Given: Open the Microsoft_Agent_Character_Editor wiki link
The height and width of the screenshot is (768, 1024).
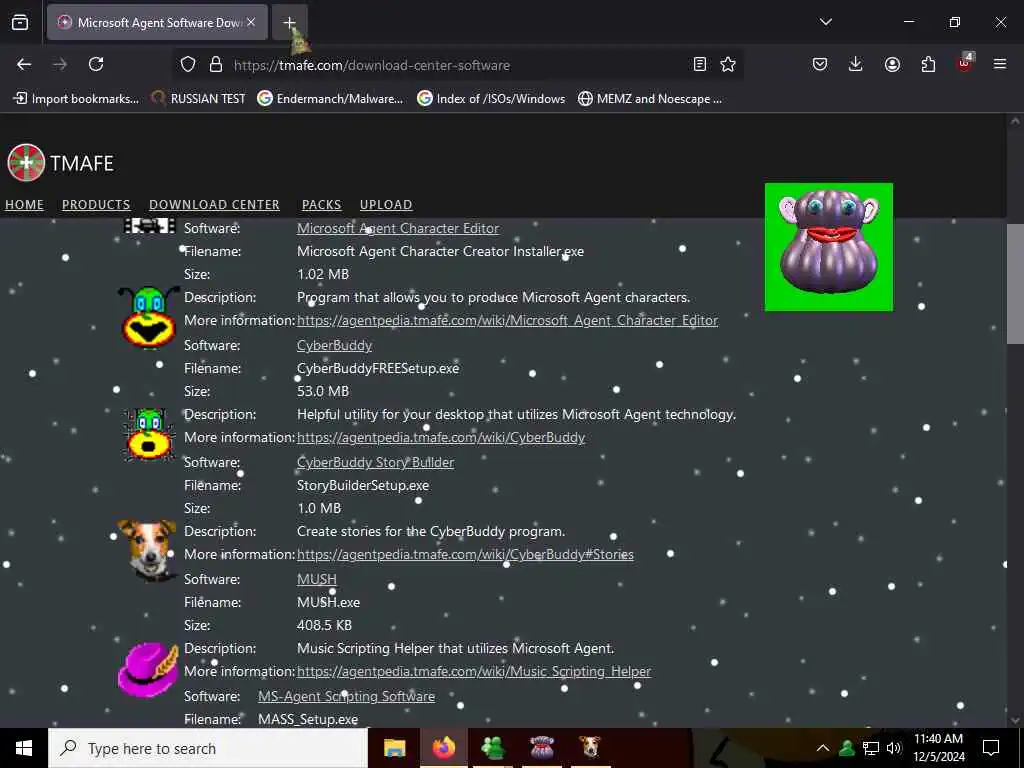Looking at the screenshot, I should click(507, 321).
